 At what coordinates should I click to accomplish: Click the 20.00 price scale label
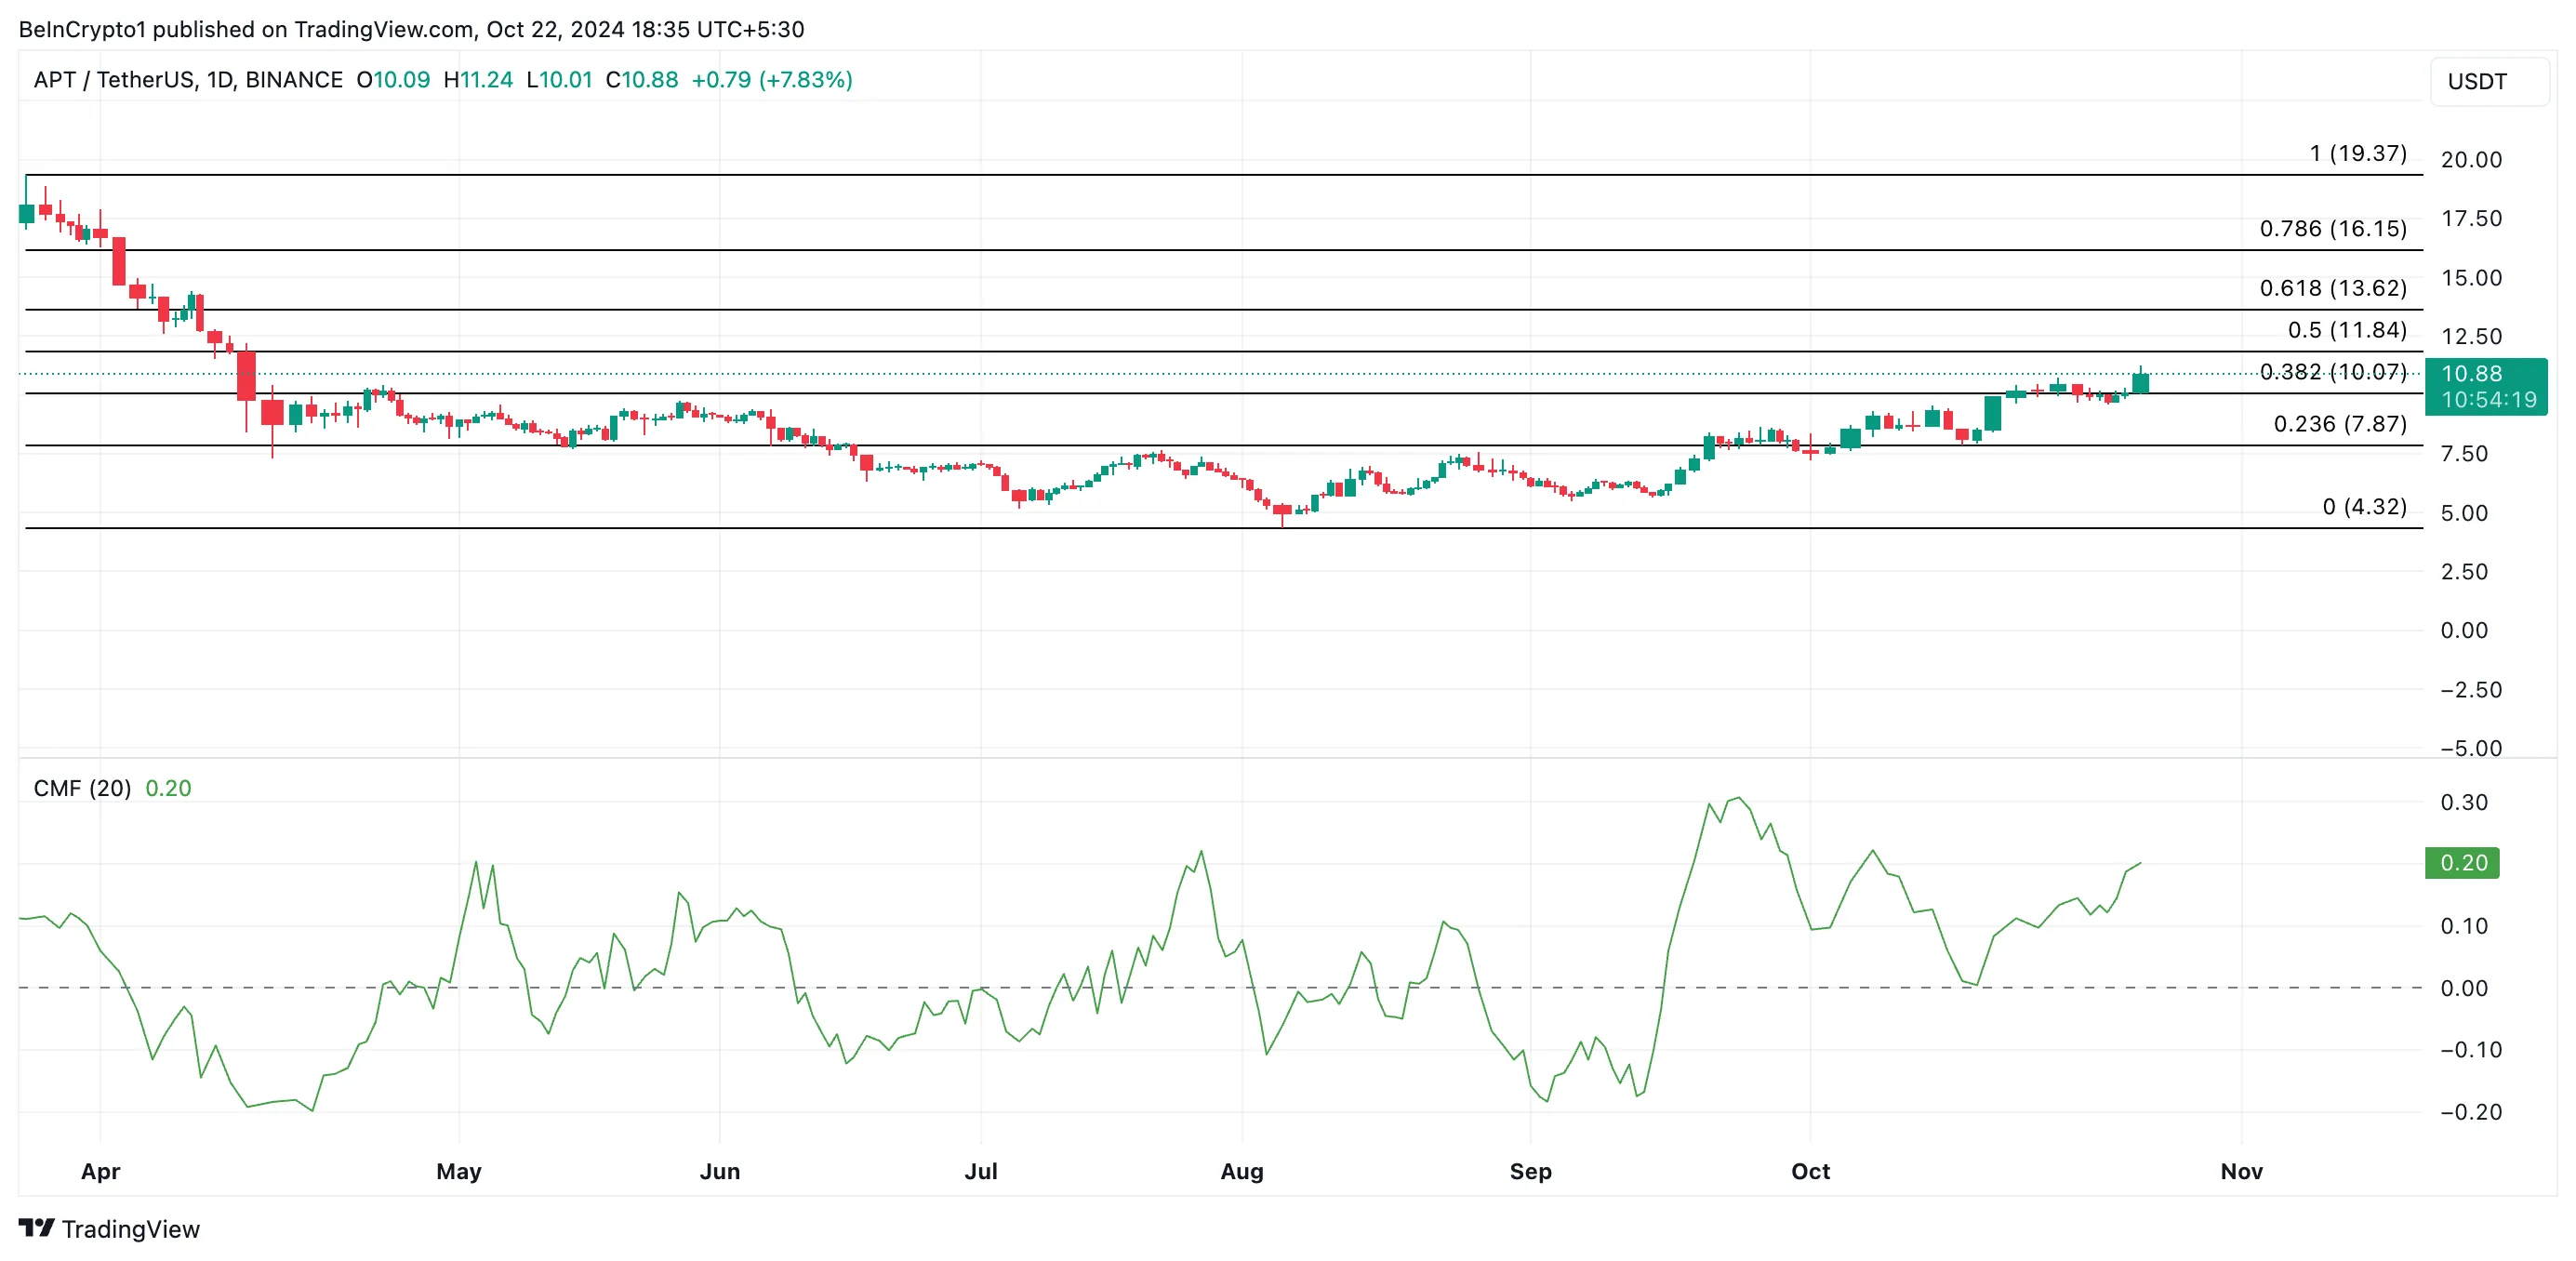[x=2470, y=160]
